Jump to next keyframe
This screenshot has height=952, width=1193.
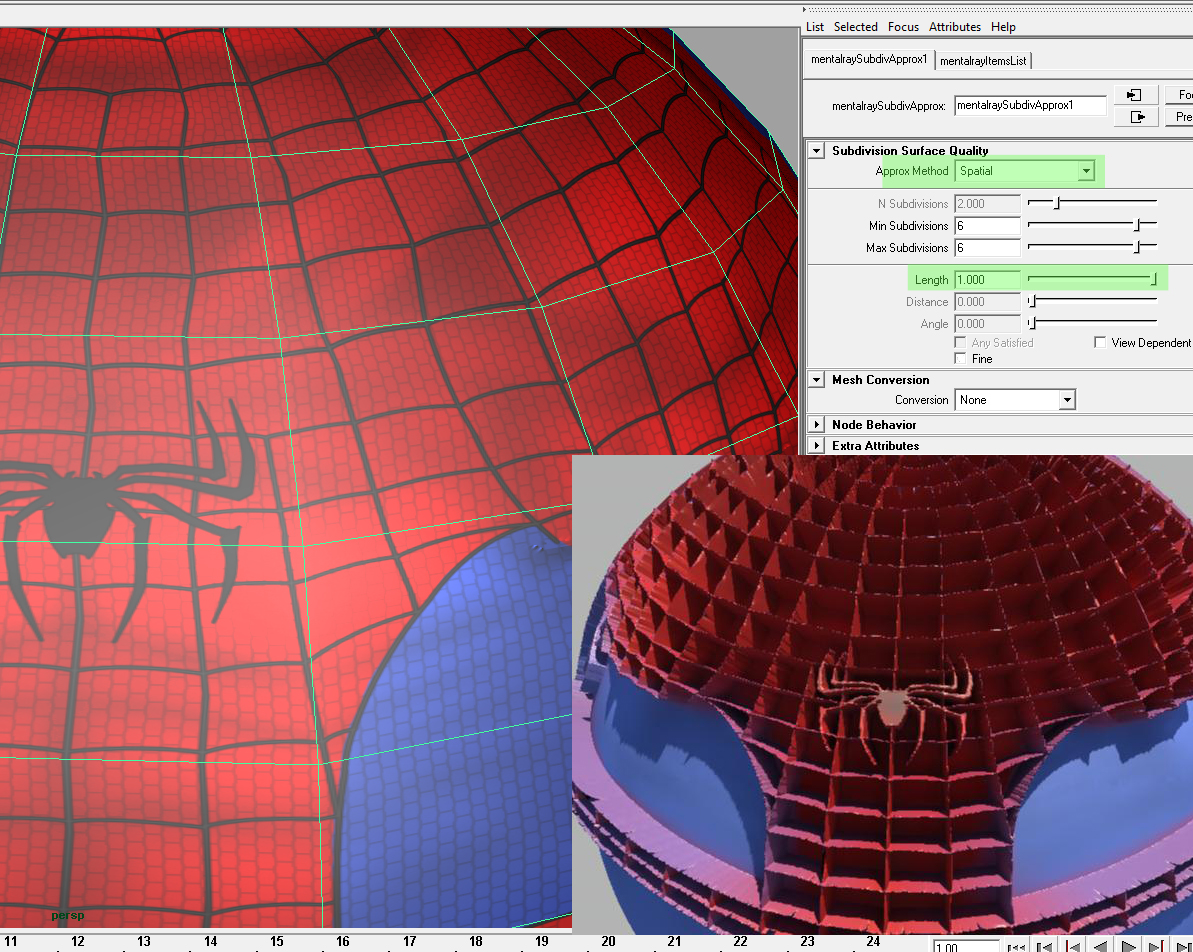[x=1156, y=947]
